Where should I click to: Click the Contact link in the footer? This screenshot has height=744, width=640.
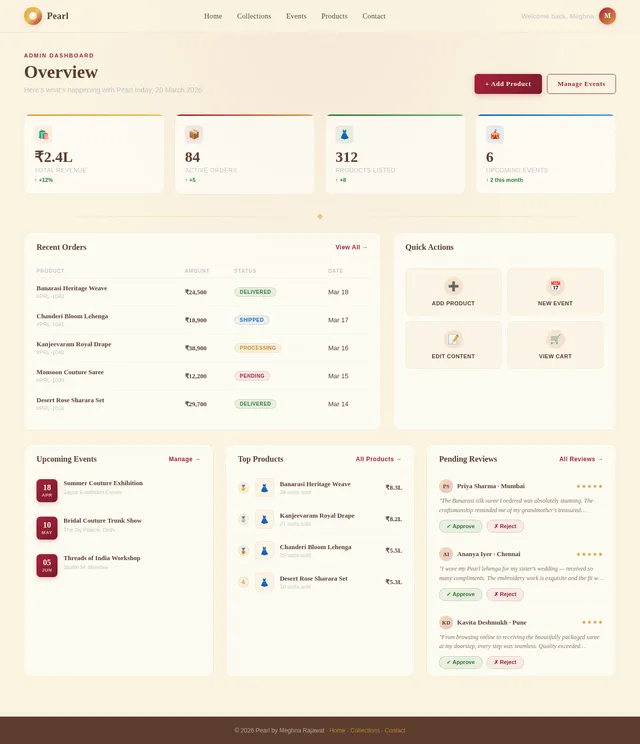(x=395, y=730)
